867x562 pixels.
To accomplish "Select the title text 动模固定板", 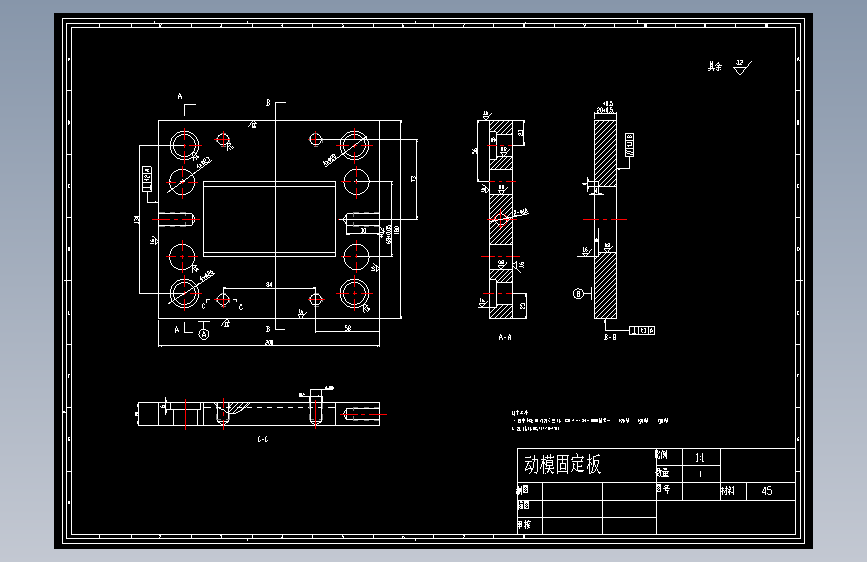I will click(562, 465).
